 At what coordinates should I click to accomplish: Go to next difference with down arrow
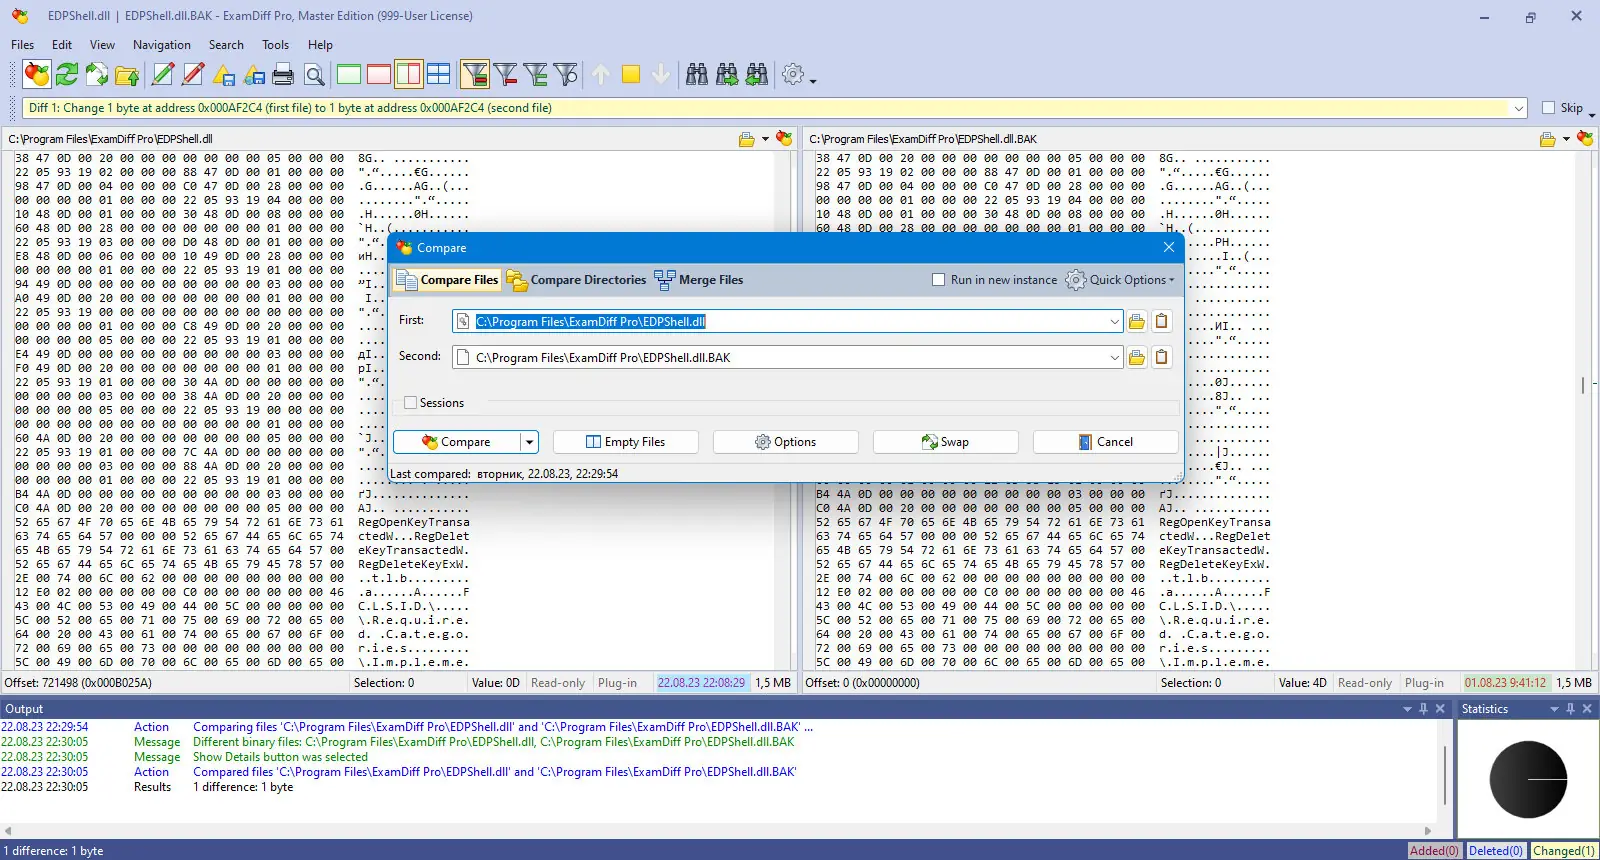[x=661, y=74]
